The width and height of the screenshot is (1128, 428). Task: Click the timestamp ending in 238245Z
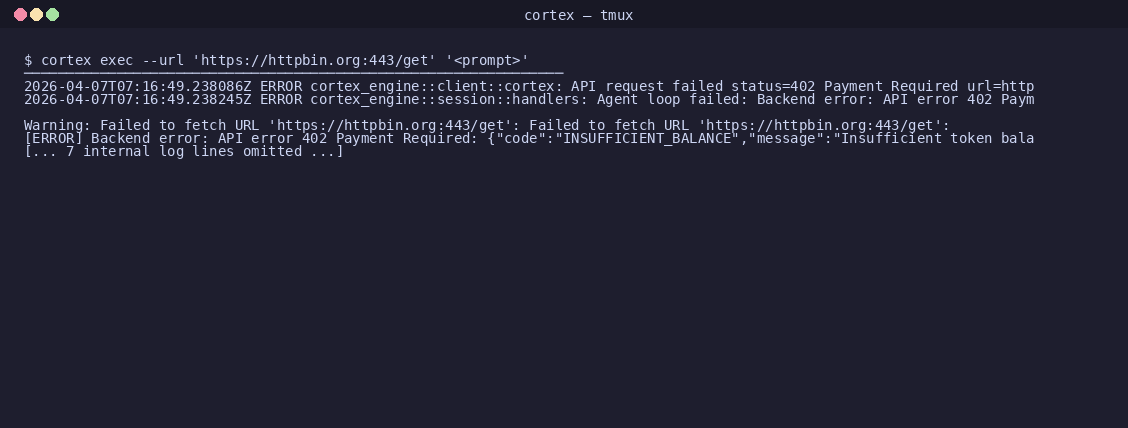pos(137,99)
